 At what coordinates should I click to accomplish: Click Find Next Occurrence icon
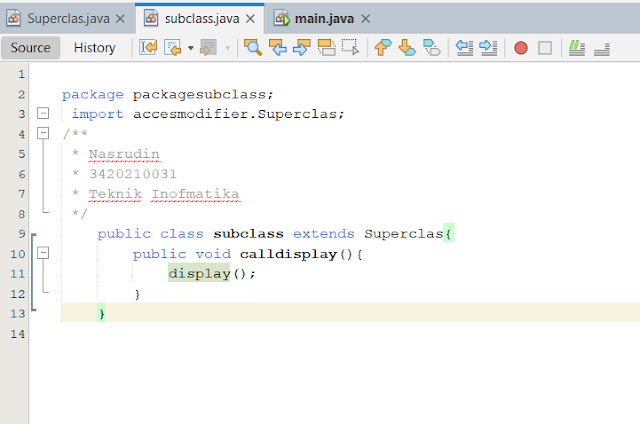pos(302,48)
